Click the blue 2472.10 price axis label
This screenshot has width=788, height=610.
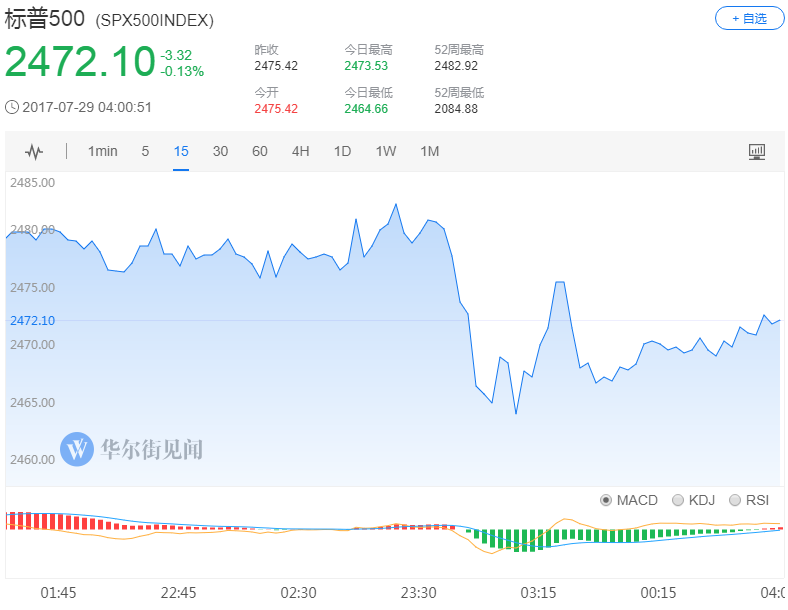33,321
